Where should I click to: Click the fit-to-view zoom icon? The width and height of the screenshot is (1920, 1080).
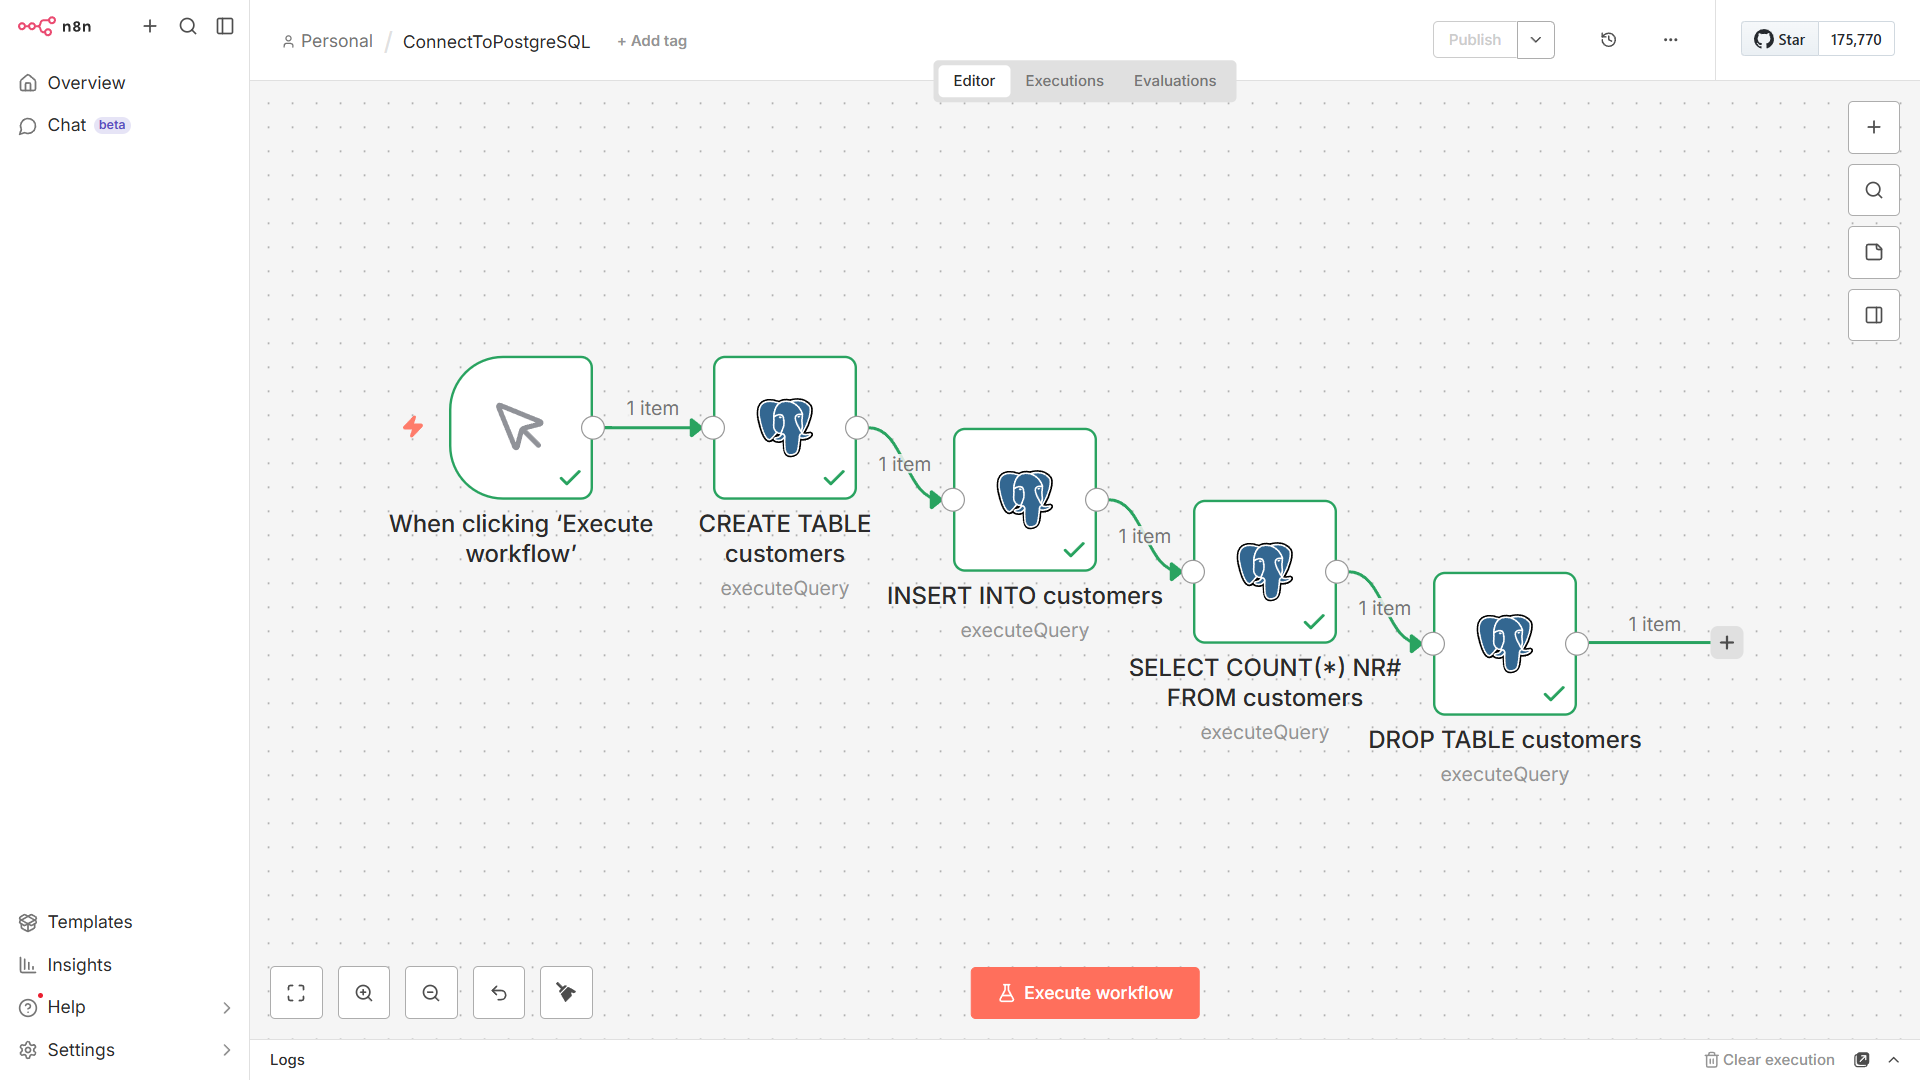tap(296, 993)
